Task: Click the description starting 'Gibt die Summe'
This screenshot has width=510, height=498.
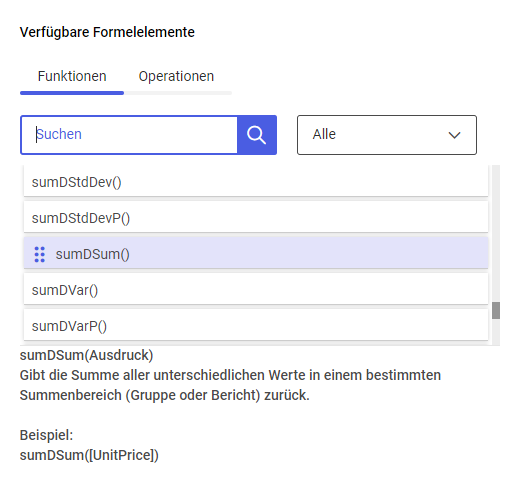Action: [x=230, y=385]
